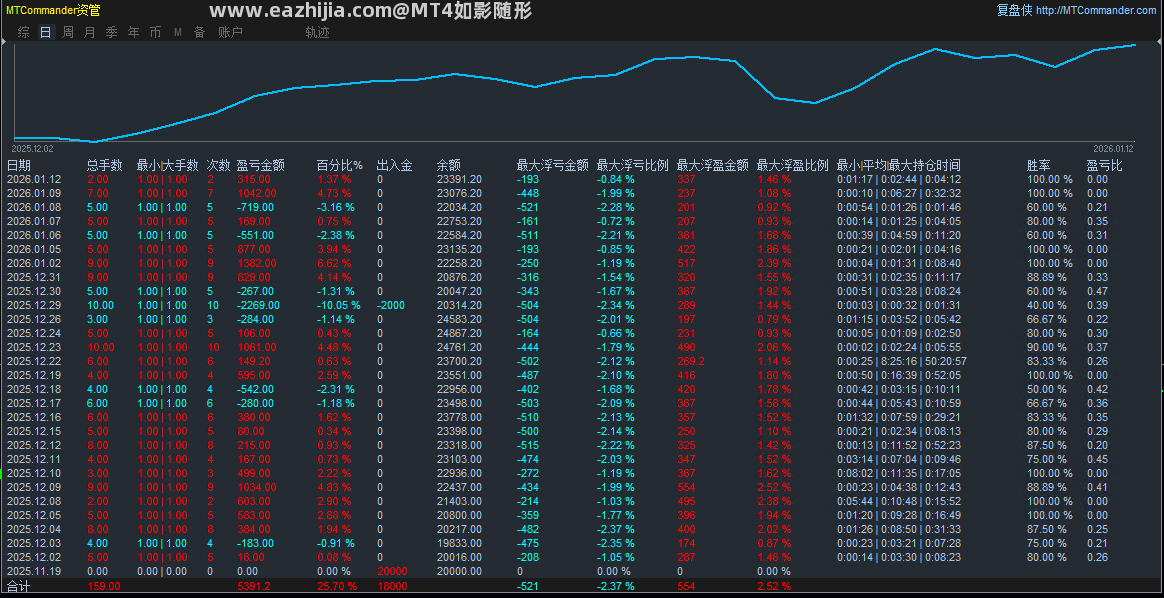The height and width of the screenshot is (598, 1164).
Task: Switch to the 月 monthly tab
Action: pyautogui.click(x=90, y=32)
